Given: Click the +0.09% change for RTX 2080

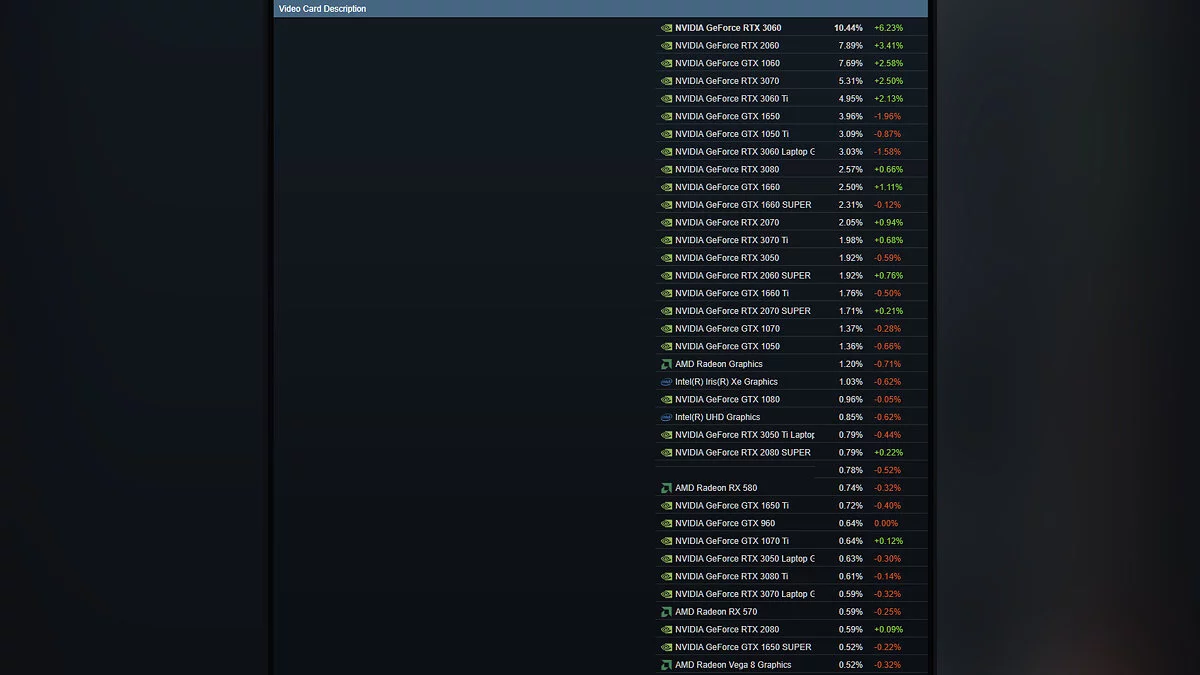Looking at the screenshot, I should coord(888,630).
